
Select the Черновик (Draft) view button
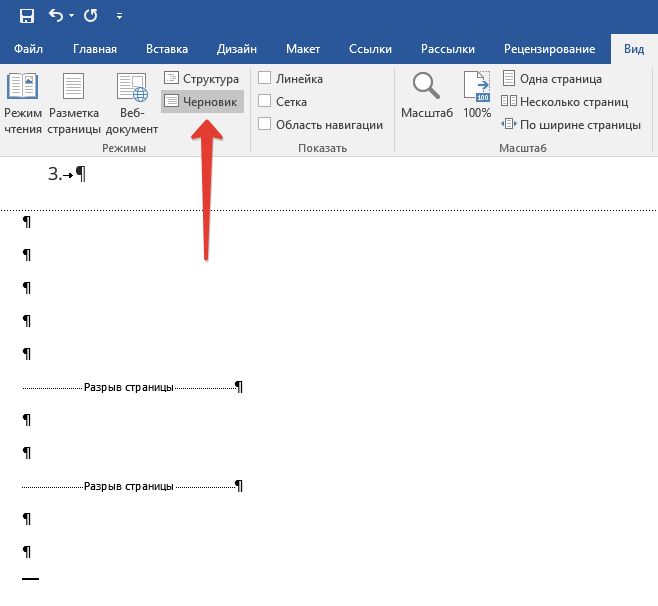click(202, 101)
